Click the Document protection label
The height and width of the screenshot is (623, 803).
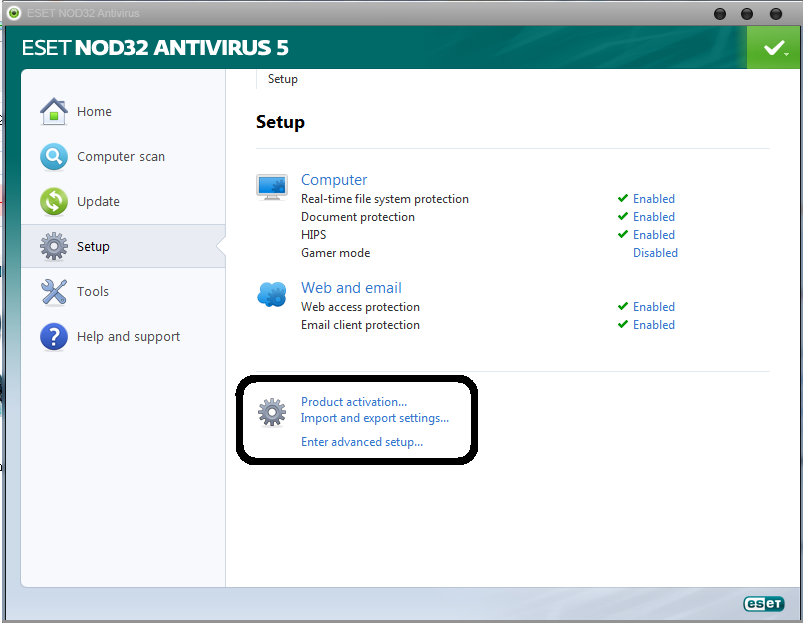point(358,217)
